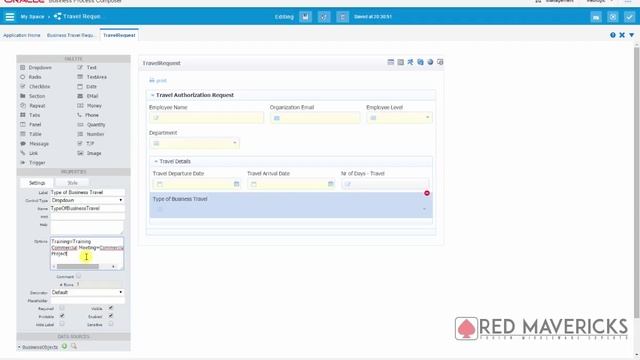
Task: Add a Quantity control from palette
Action: [x=91, y=124]
